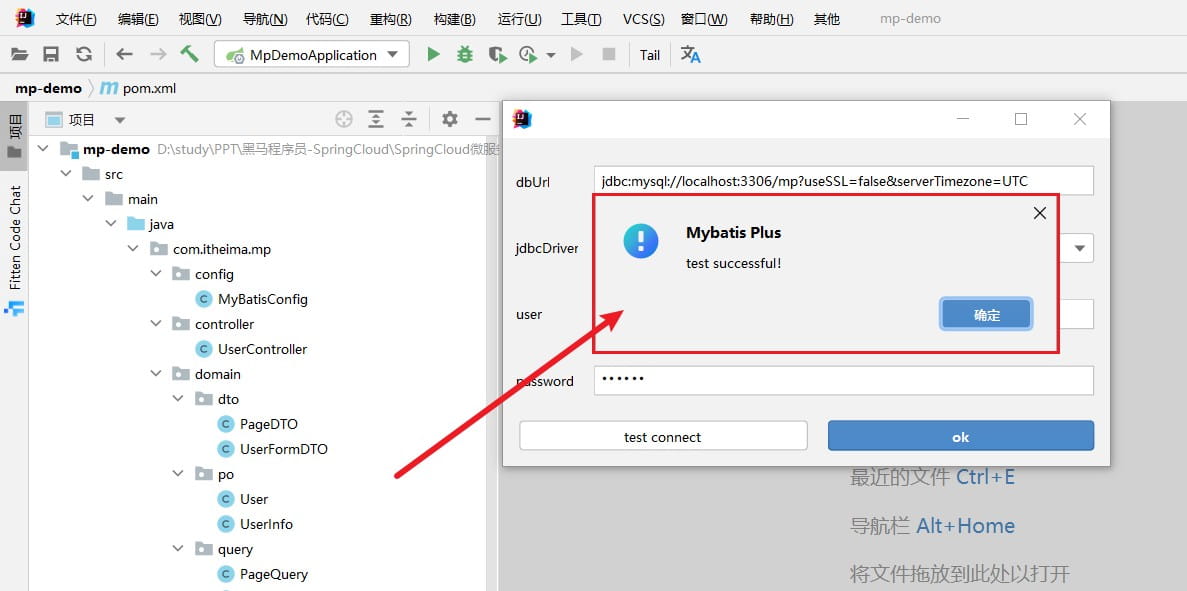Click the locate-file crosshair icon in project panel
1187x591 pixels.
coord(344,120)
